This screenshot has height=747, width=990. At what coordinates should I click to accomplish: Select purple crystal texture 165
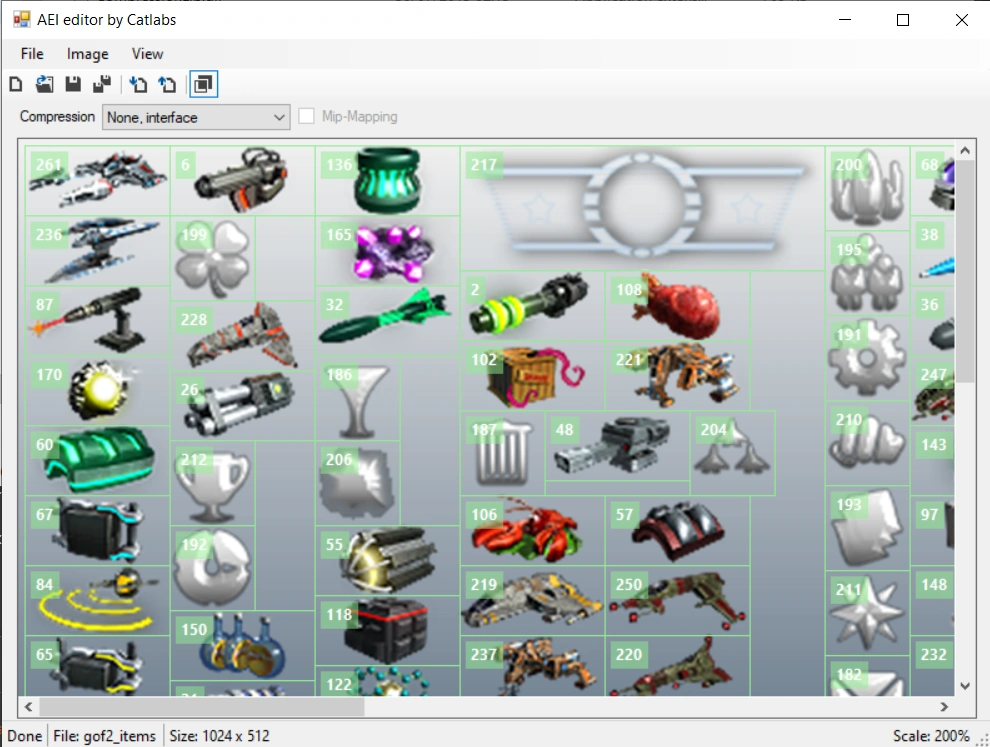click(388, 251)
